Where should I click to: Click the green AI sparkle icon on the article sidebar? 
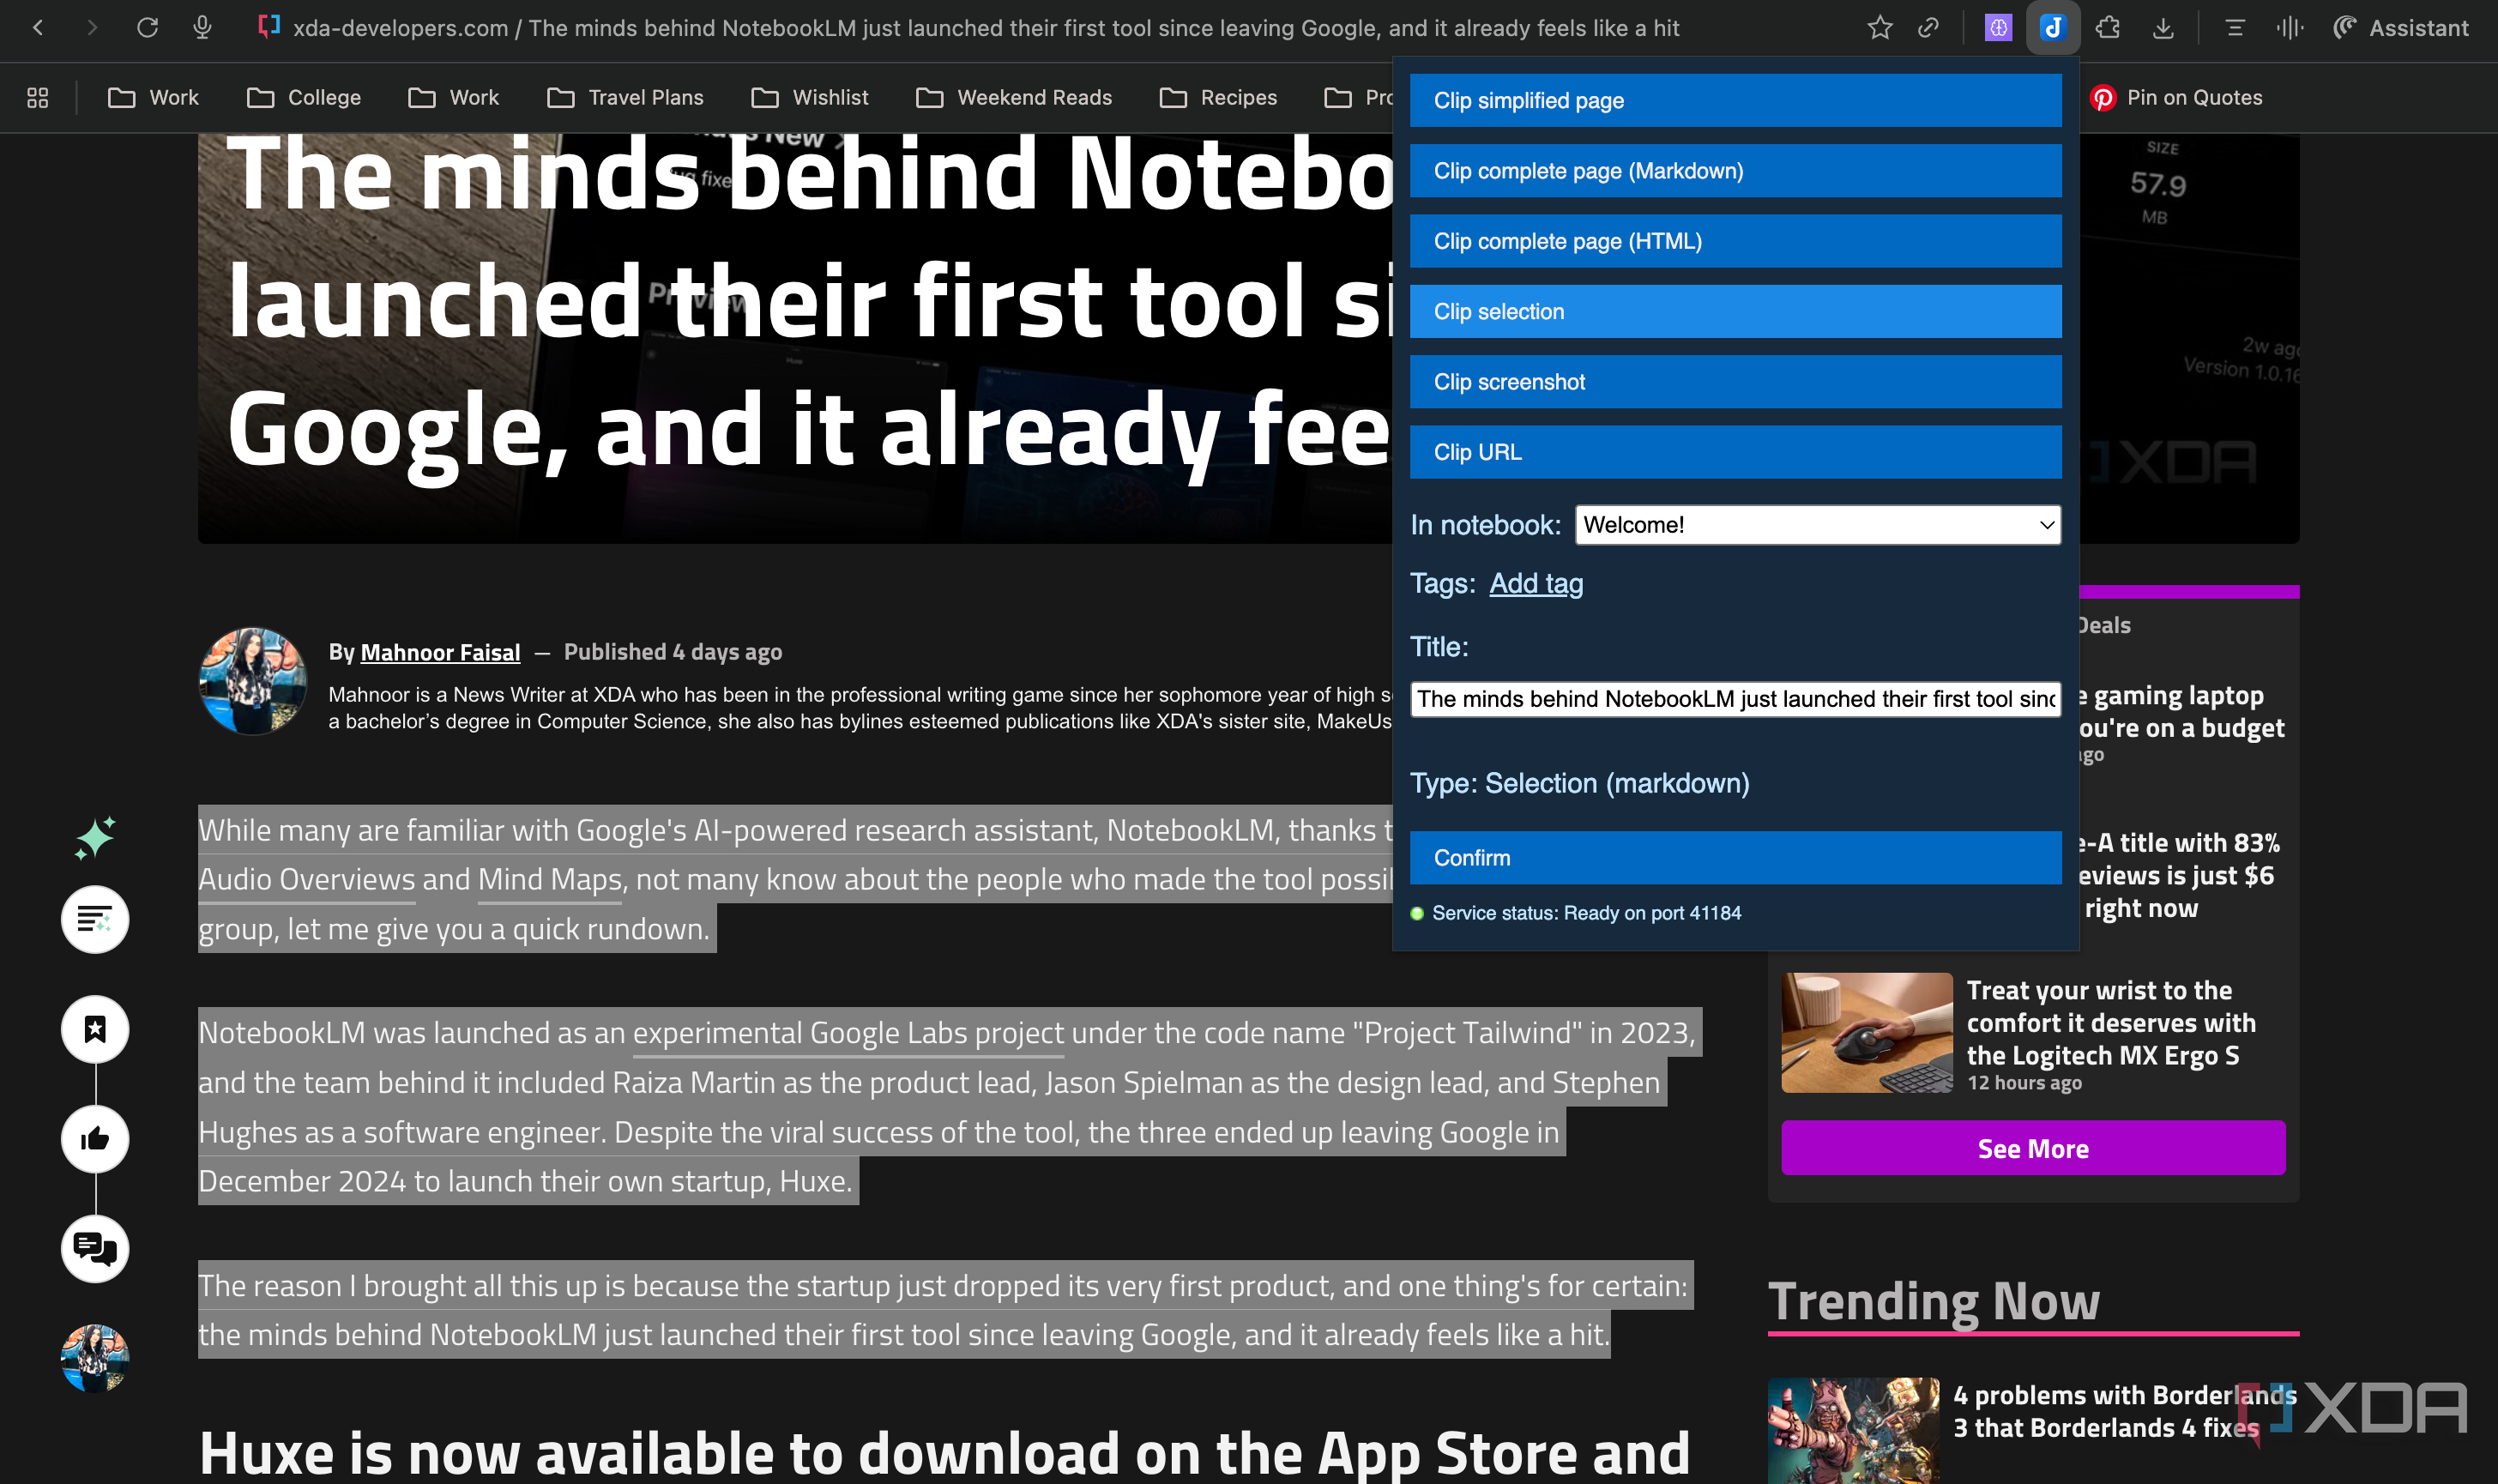click(95, 837)
